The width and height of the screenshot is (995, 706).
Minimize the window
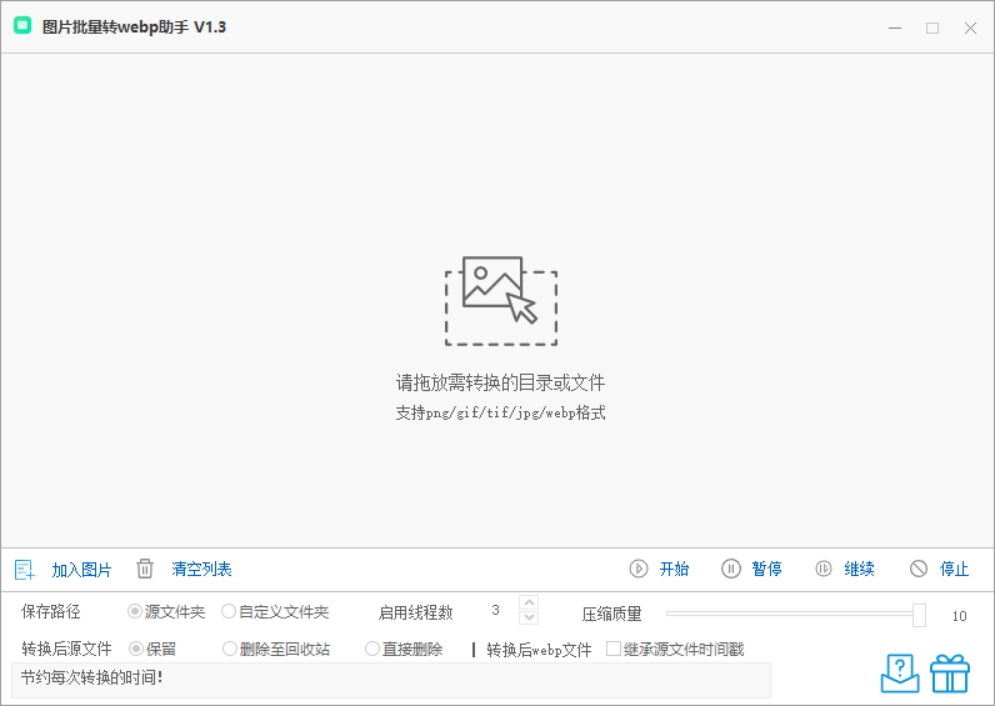(x=895, y=28)
